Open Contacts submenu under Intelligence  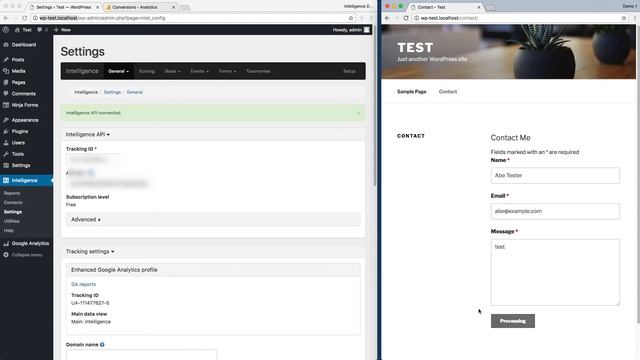(x=13, y=202)
